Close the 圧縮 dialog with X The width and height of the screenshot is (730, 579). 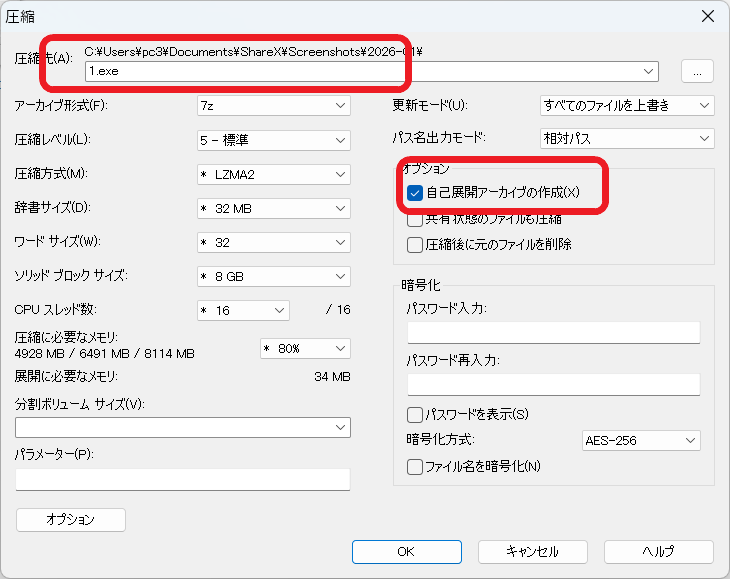tap(708, 16)
